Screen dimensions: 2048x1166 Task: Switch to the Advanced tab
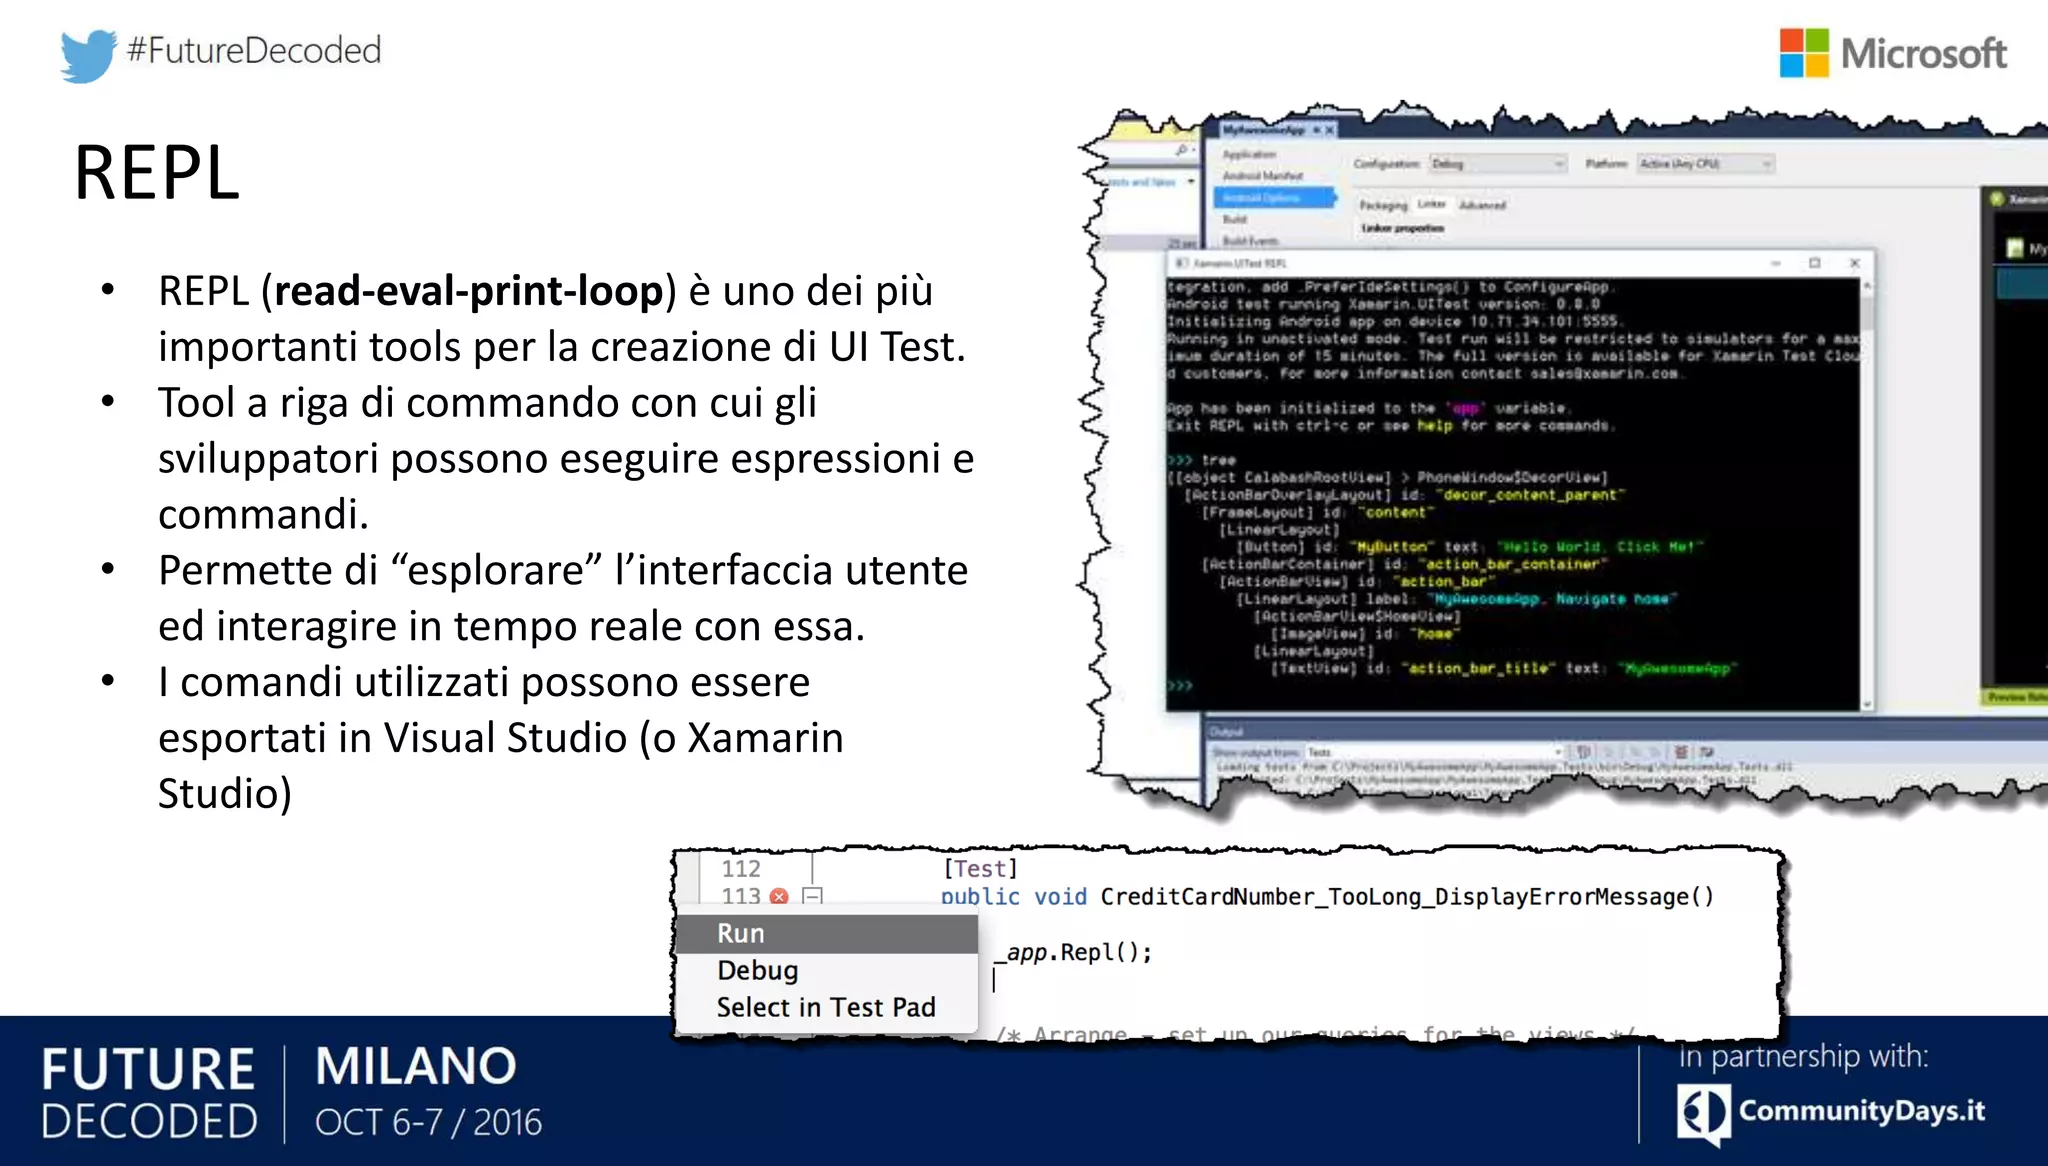pos(1482,205)
